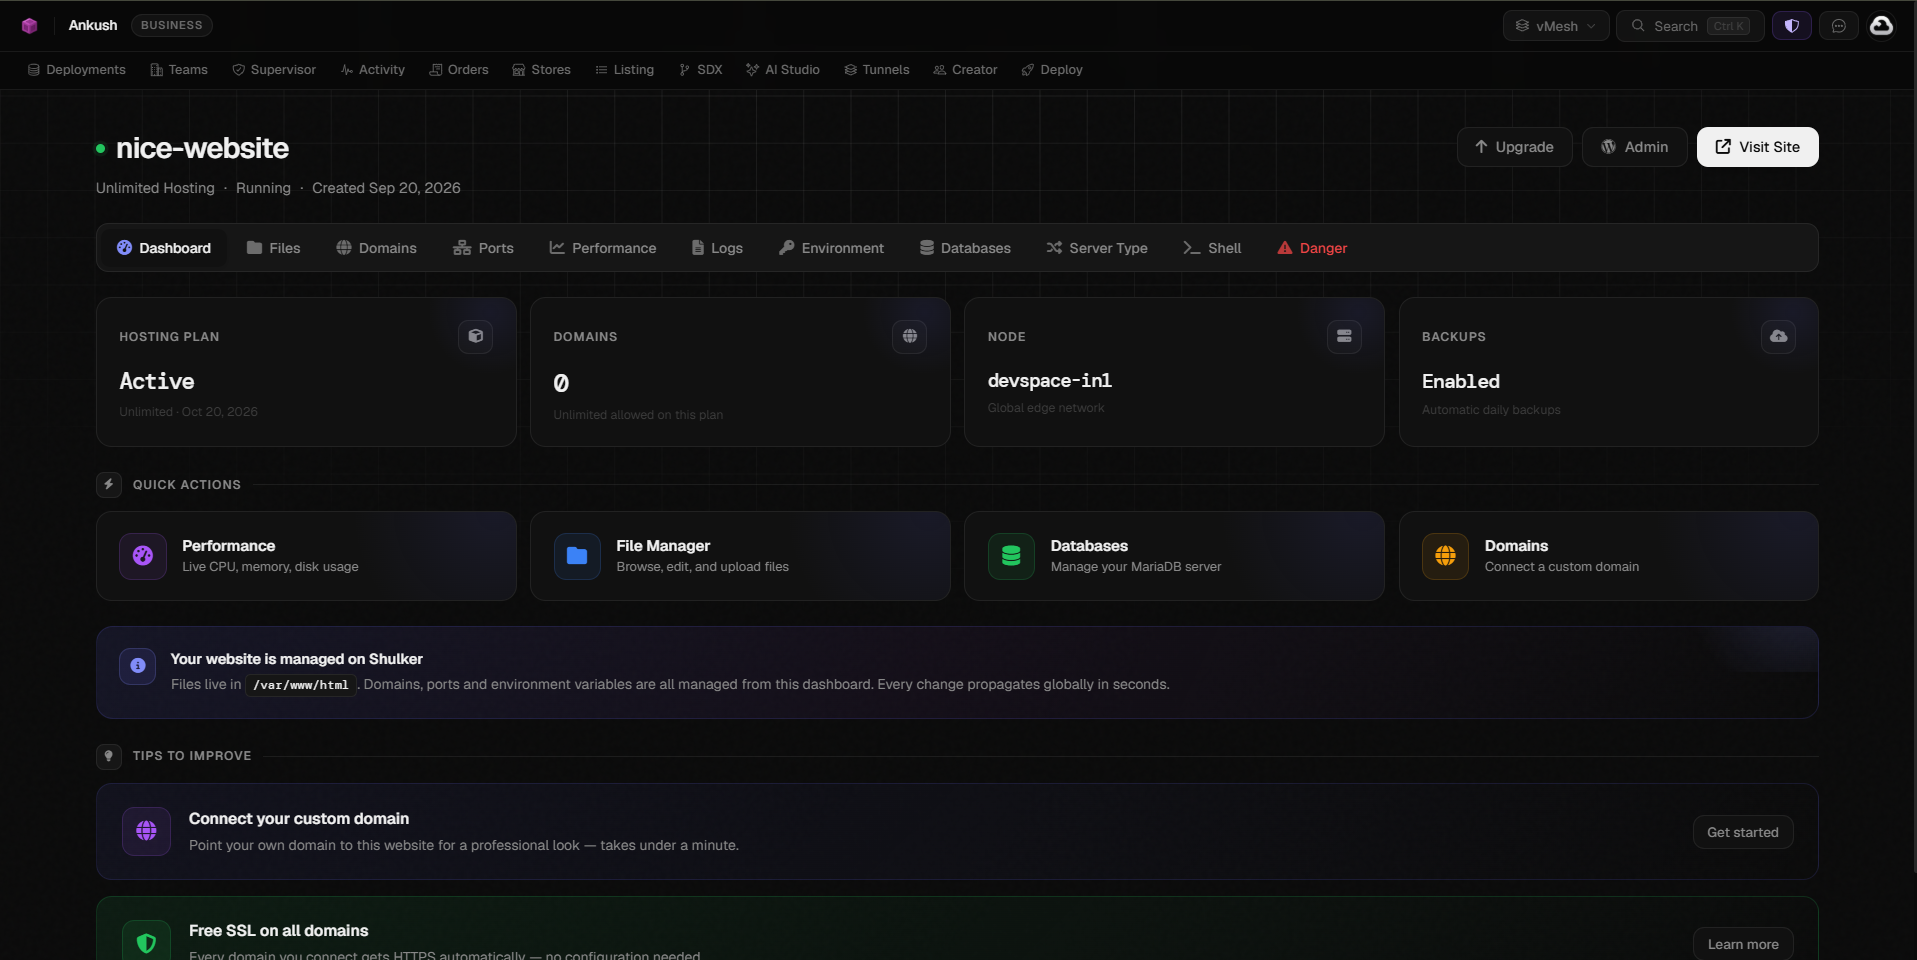The image size is (1917, 960).
Task: Open the Danger tab
Action: coord(1312,248)
